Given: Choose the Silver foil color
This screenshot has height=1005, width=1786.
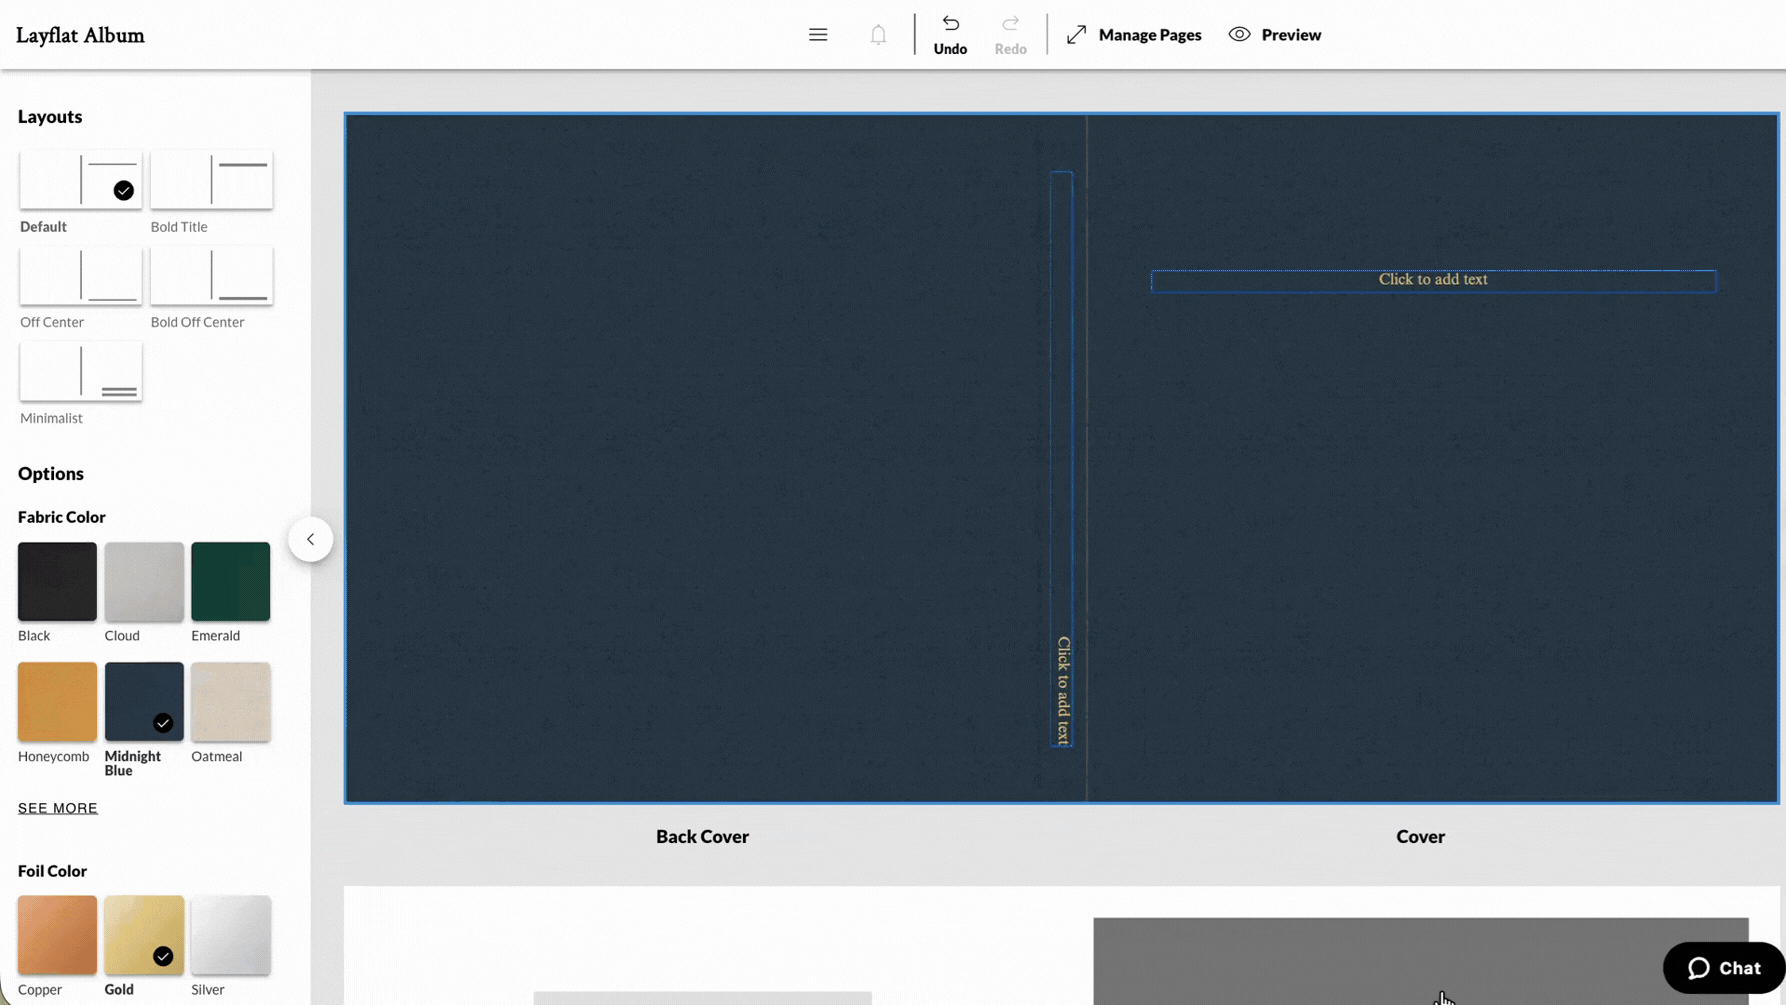Looking at the screenshot, I should (x=230, y=934).
